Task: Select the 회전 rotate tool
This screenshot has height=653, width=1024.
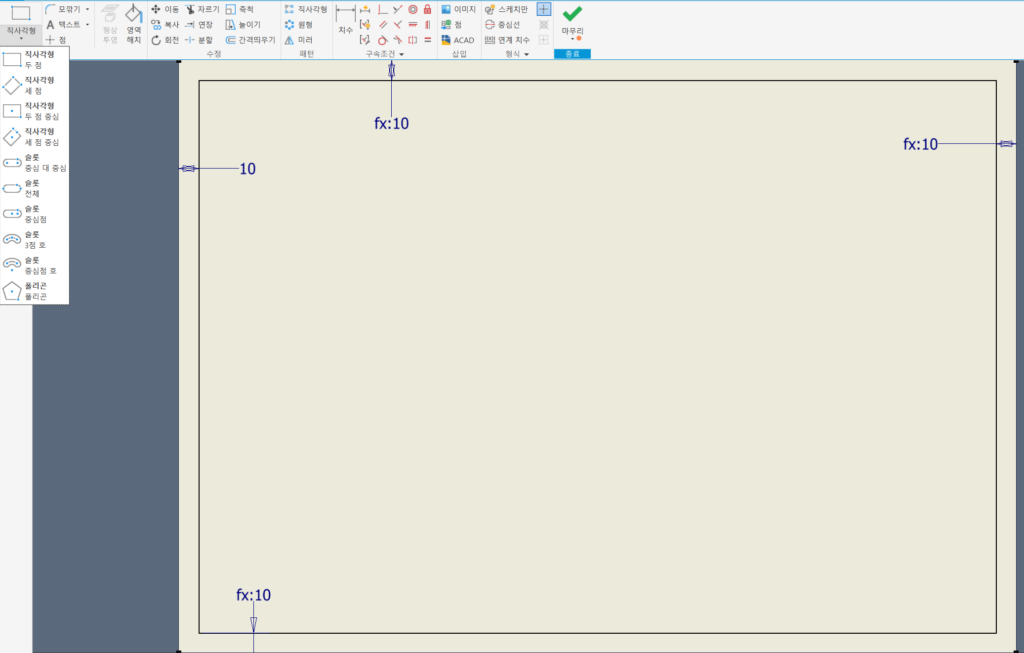Action: [x=165, y=40]
